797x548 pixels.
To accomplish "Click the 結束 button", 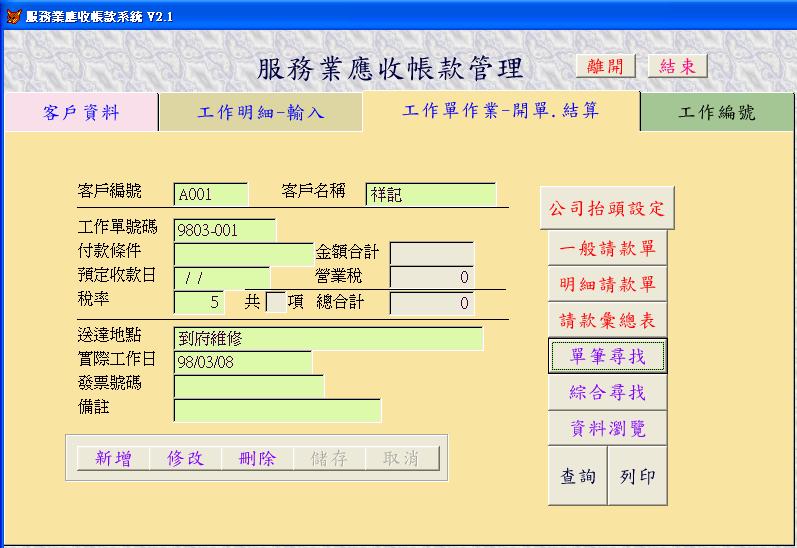I will point(678,66).
